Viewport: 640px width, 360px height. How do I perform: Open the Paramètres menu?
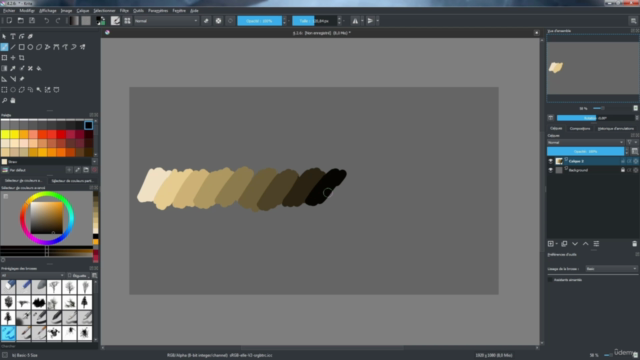(158, 11)
